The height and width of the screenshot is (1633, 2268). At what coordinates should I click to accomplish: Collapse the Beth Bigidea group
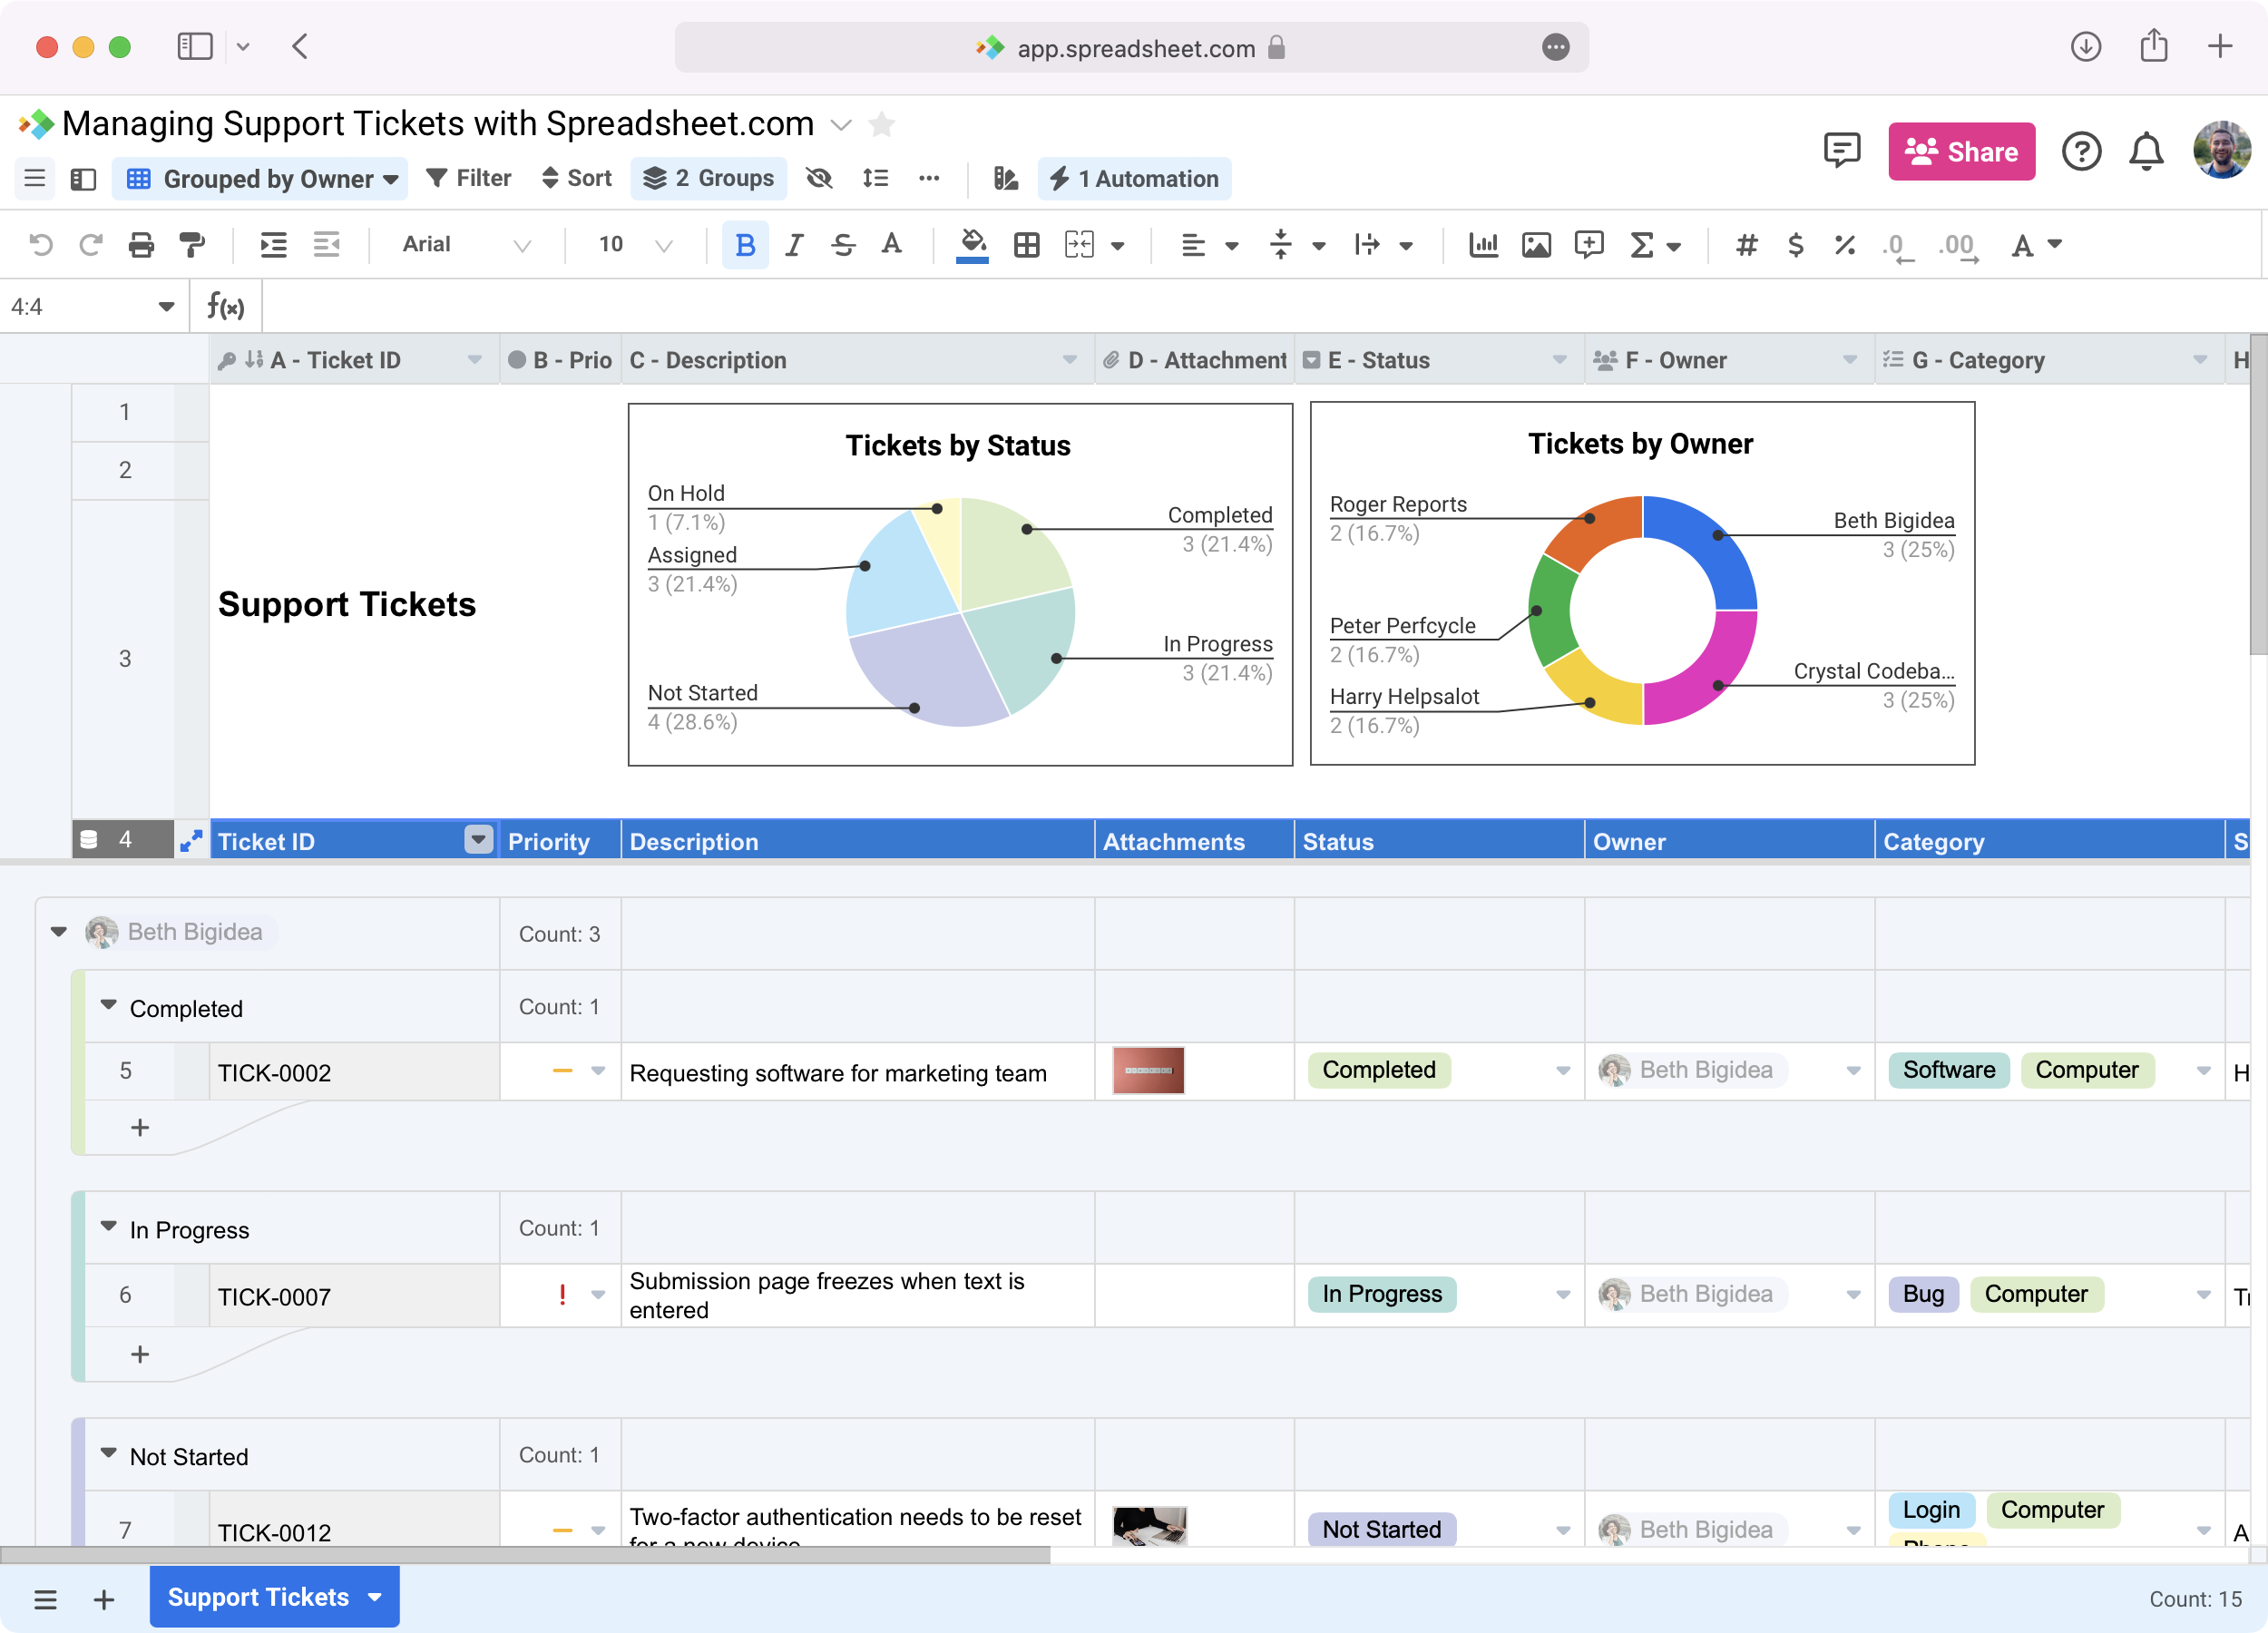pos(59,931)
